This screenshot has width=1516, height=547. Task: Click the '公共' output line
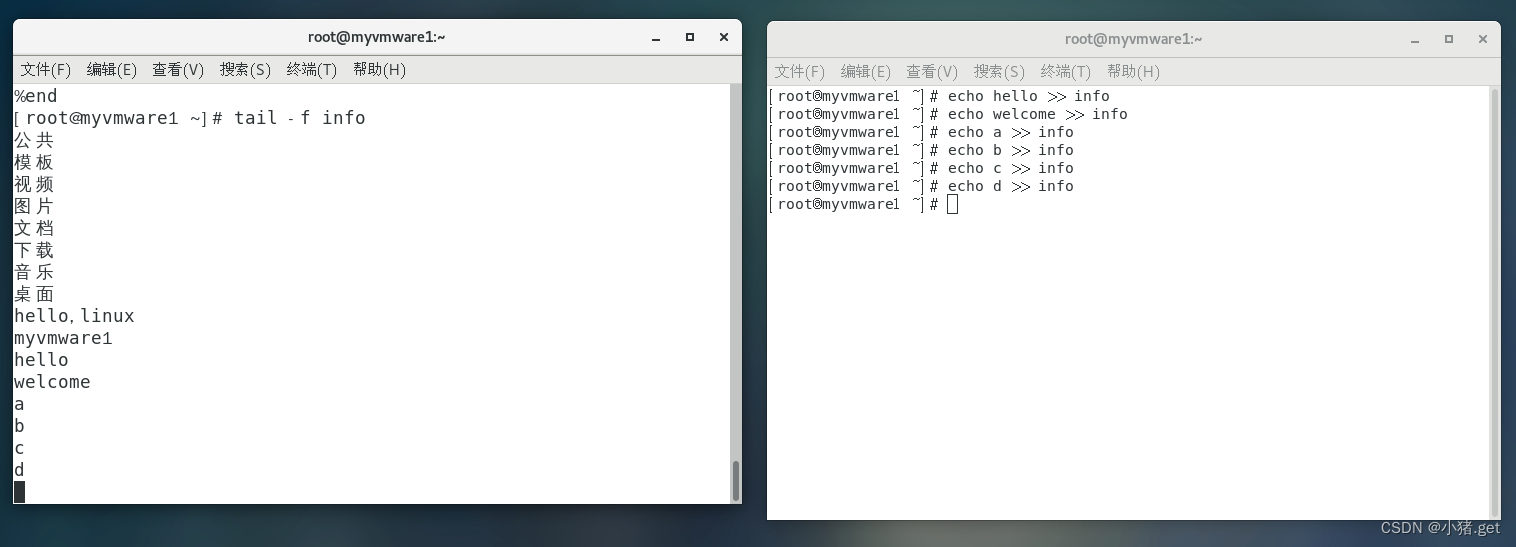34,140
